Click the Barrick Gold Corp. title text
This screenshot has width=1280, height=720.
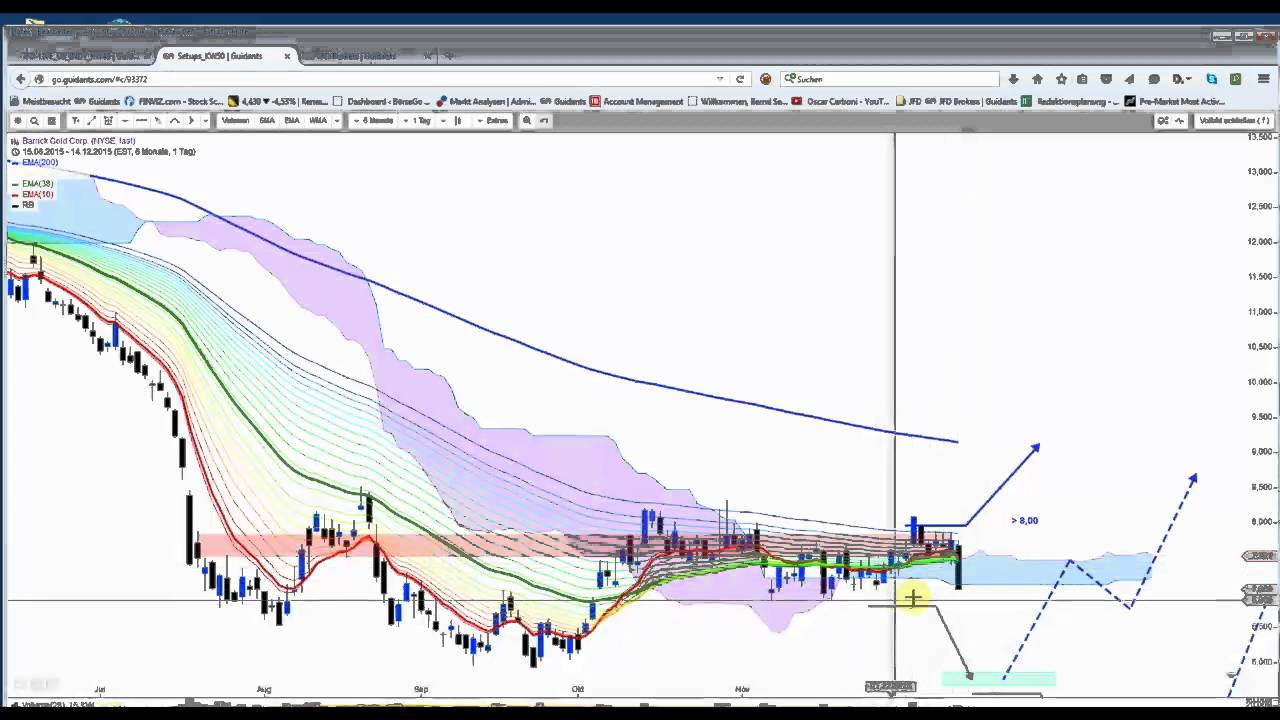click(x=78, y=141)
